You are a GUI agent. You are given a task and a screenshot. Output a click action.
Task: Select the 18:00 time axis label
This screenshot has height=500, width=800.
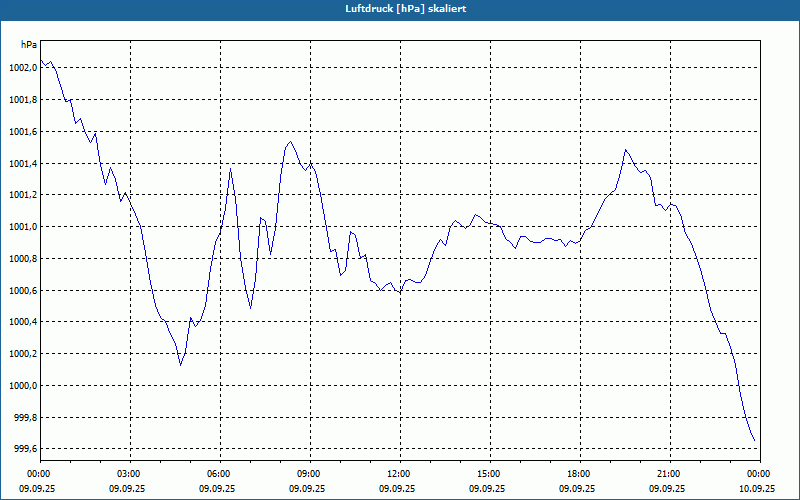point(578,474)
